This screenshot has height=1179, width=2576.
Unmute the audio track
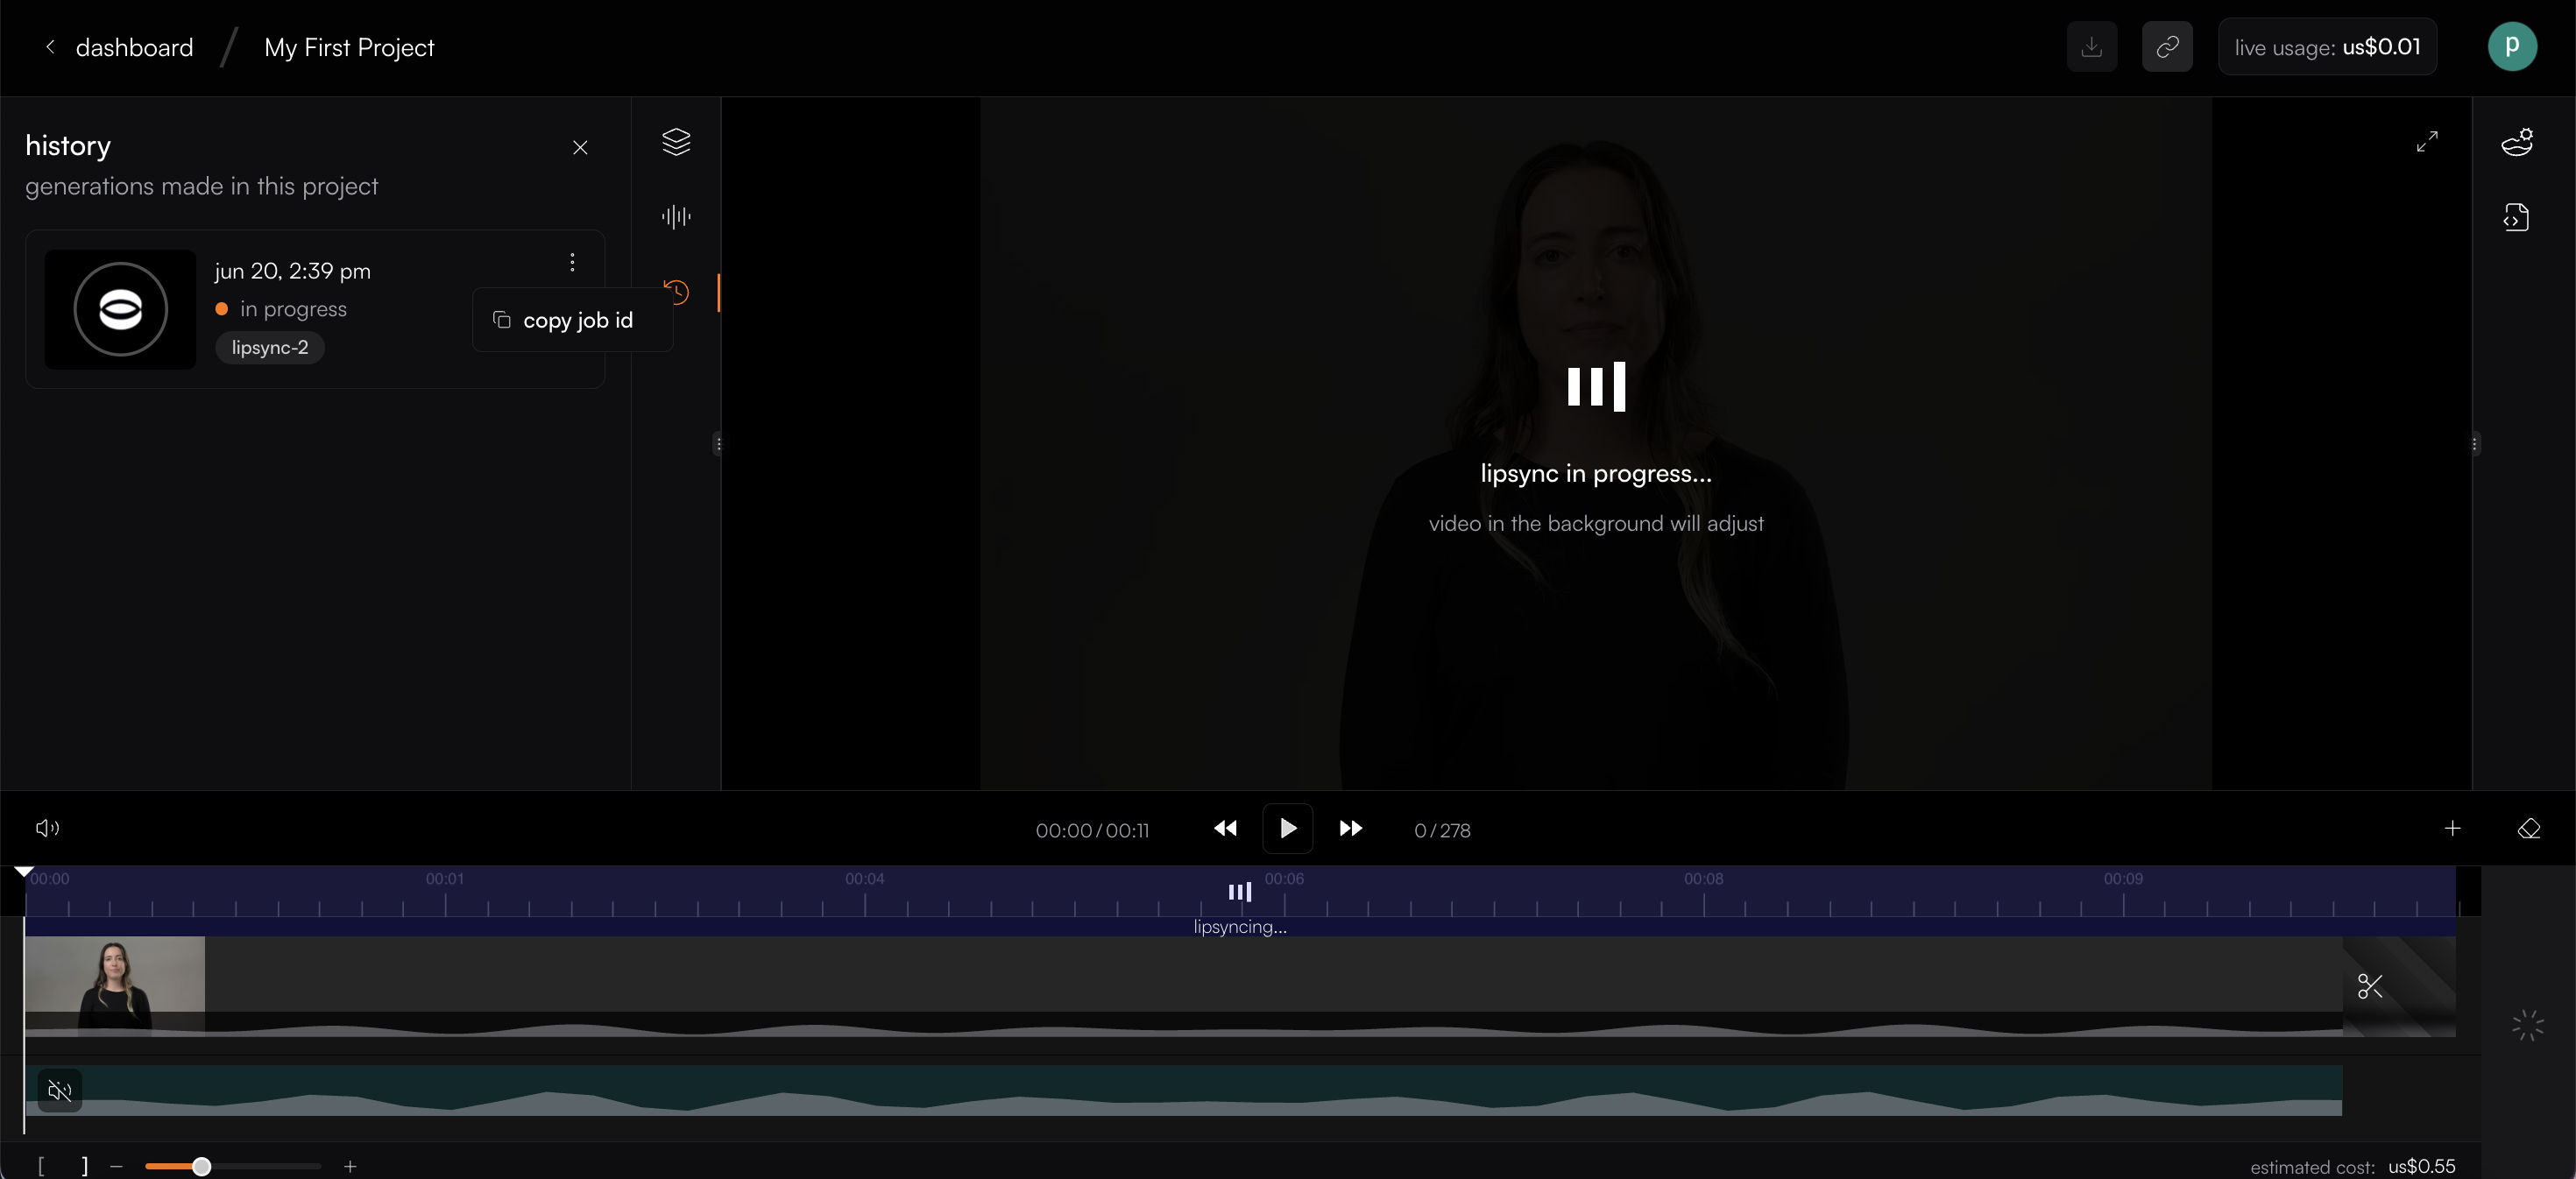tap(60, 1090)
